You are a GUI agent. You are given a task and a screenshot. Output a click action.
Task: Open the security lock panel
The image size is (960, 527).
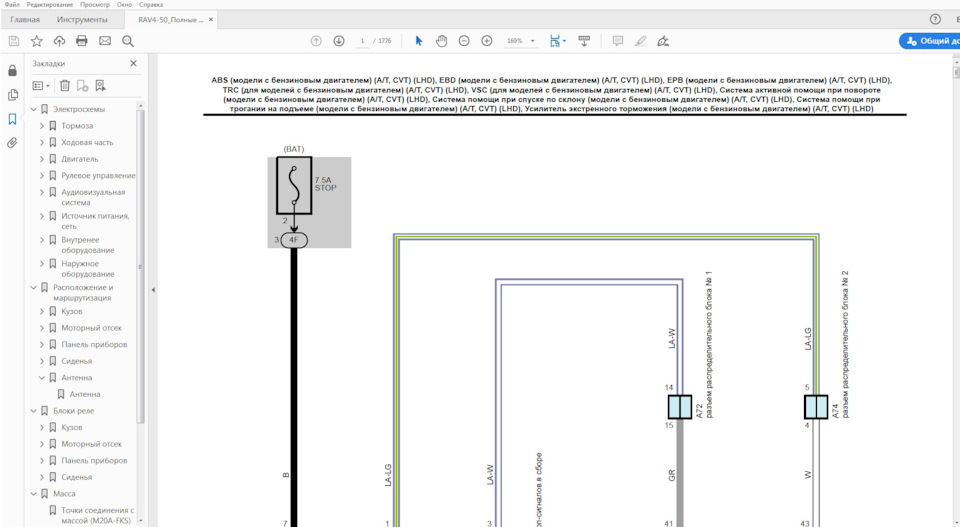coord(12,71)
